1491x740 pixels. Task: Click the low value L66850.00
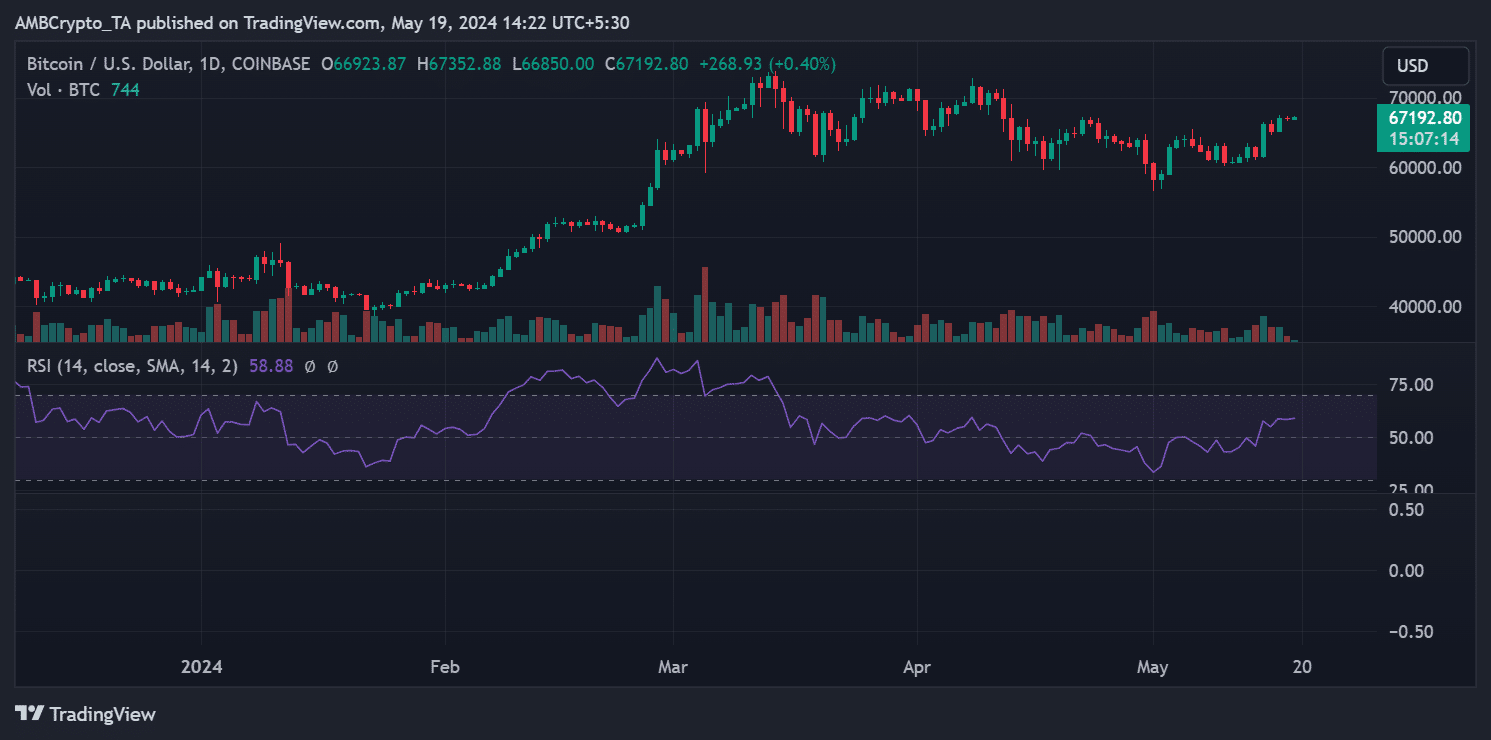[554, 64]
